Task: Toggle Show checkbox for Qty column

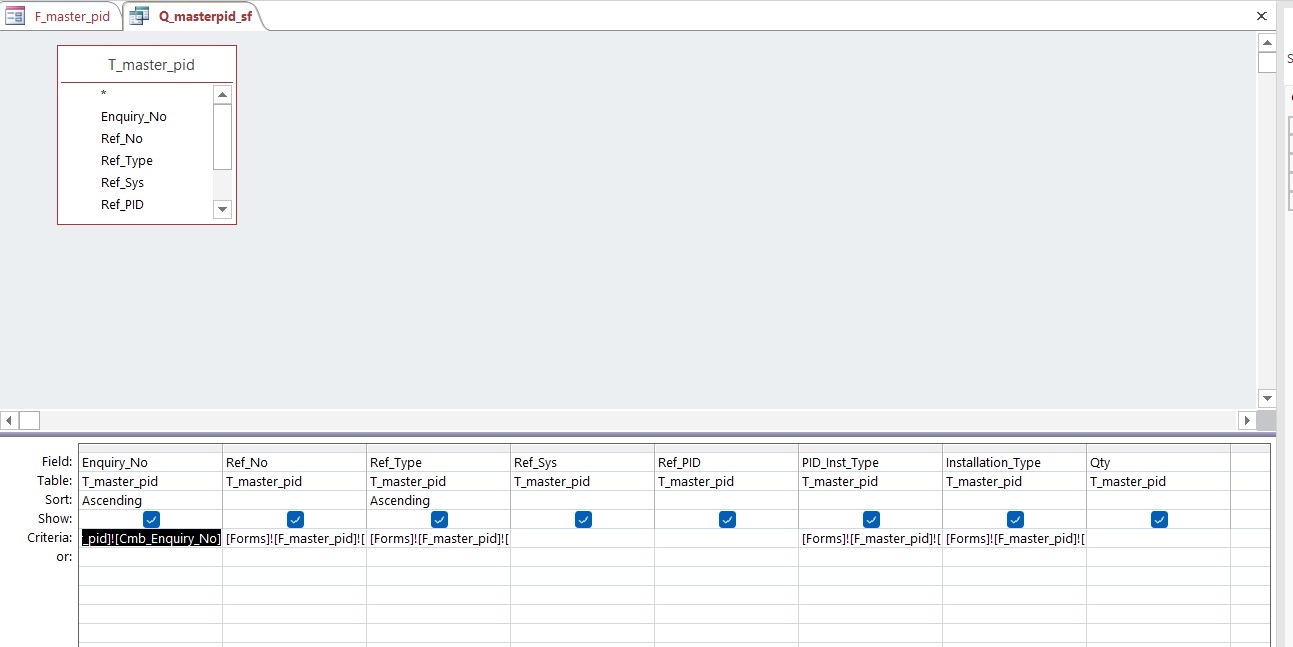Action: 1159,519
